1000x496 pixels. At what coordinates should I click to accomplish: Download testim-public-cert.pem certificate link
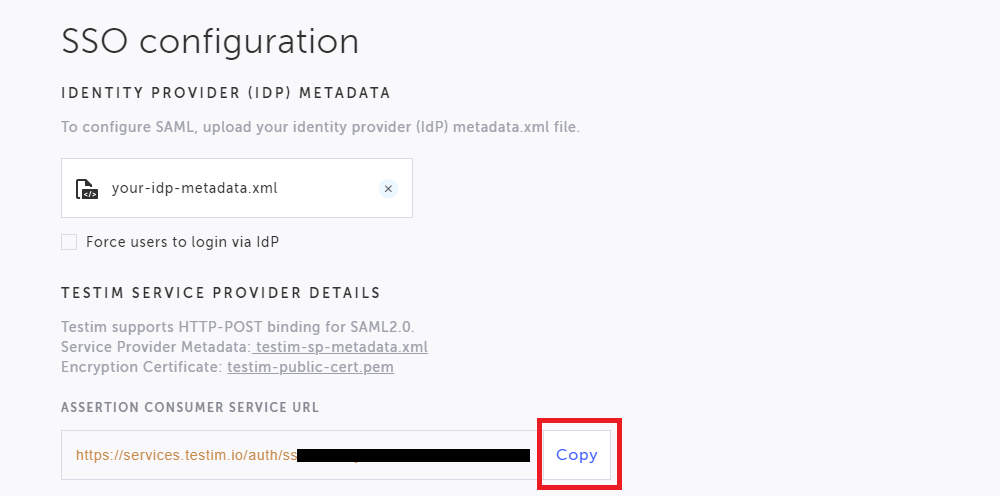310,367
